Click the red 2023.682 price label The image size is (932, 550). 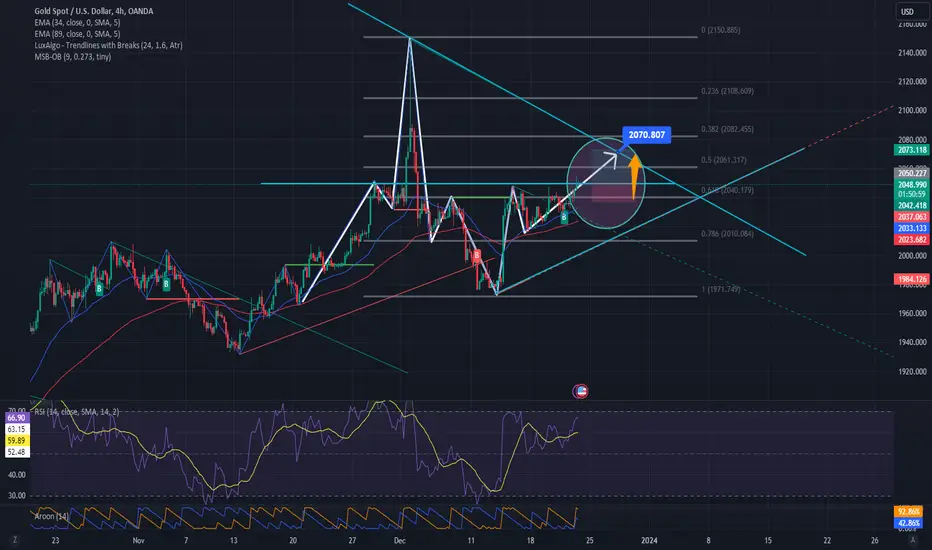(x=912, y=240)
